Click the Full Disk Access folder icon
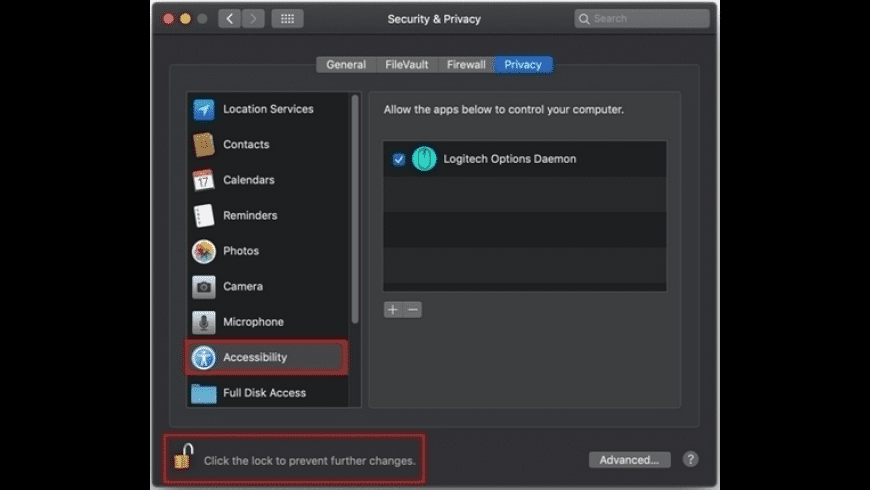 click(x=204, y=393)
